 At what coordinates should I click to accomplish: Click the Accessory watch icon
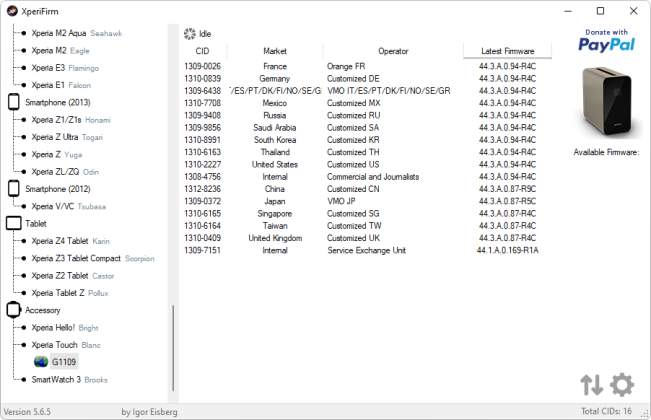tap(13, 310)
